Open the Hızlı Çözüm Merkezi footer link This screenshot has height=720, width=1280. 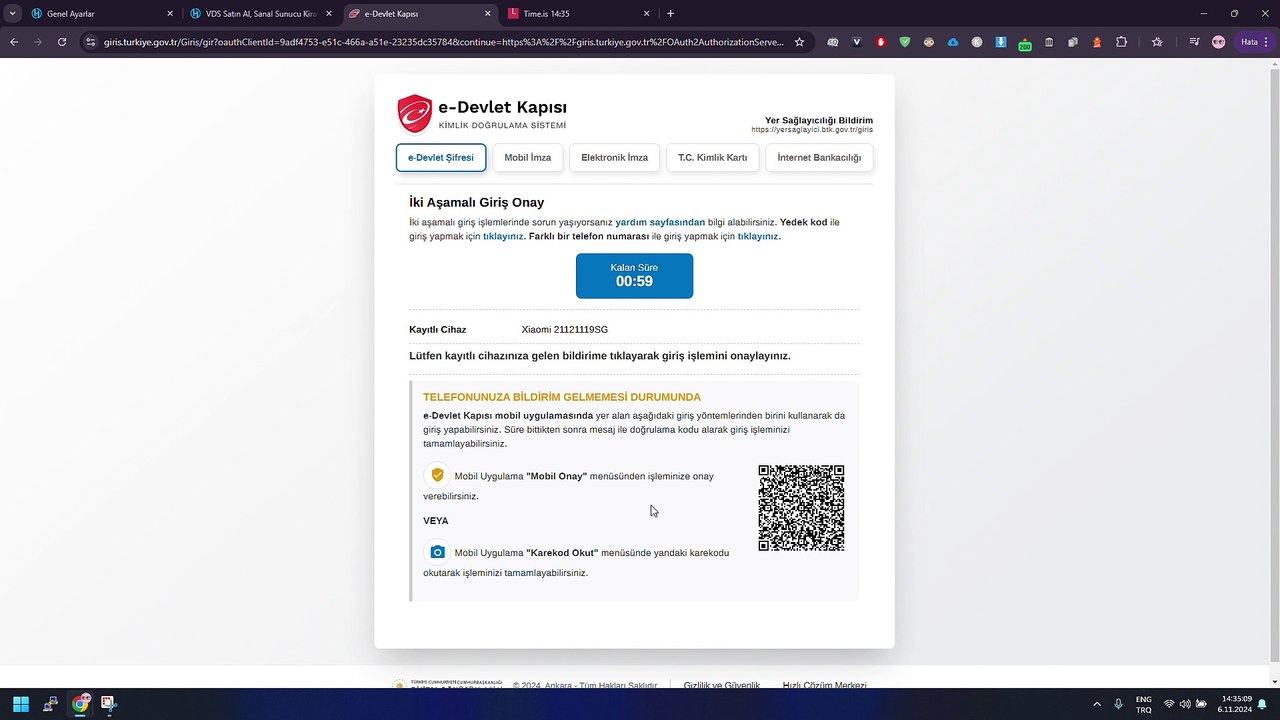pyautogui.click(x=824, y=685)
